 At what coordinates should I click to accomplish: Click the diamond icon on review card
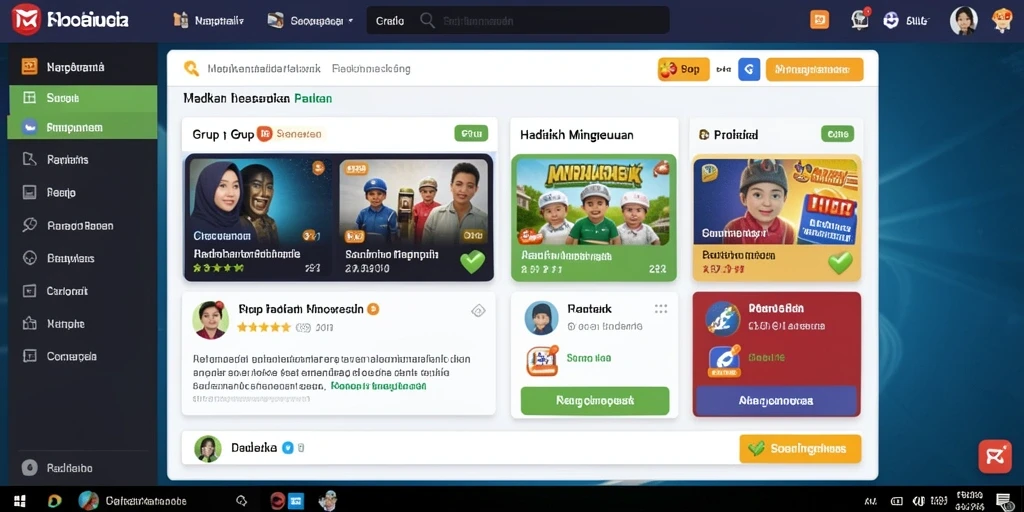(x=478, y=311)
